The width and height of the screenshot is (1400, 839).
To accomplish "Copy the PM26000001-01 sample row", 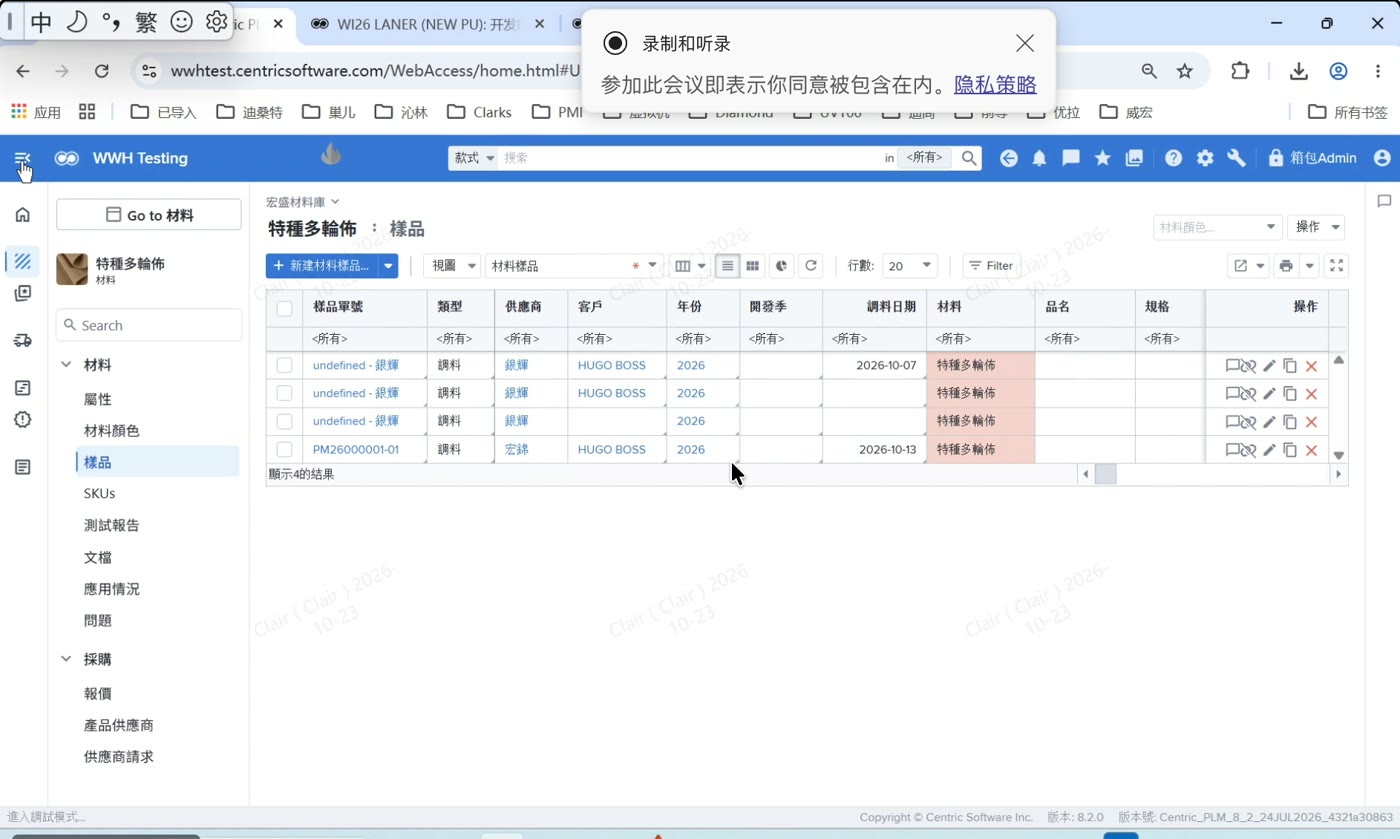I will [1290, 450].
